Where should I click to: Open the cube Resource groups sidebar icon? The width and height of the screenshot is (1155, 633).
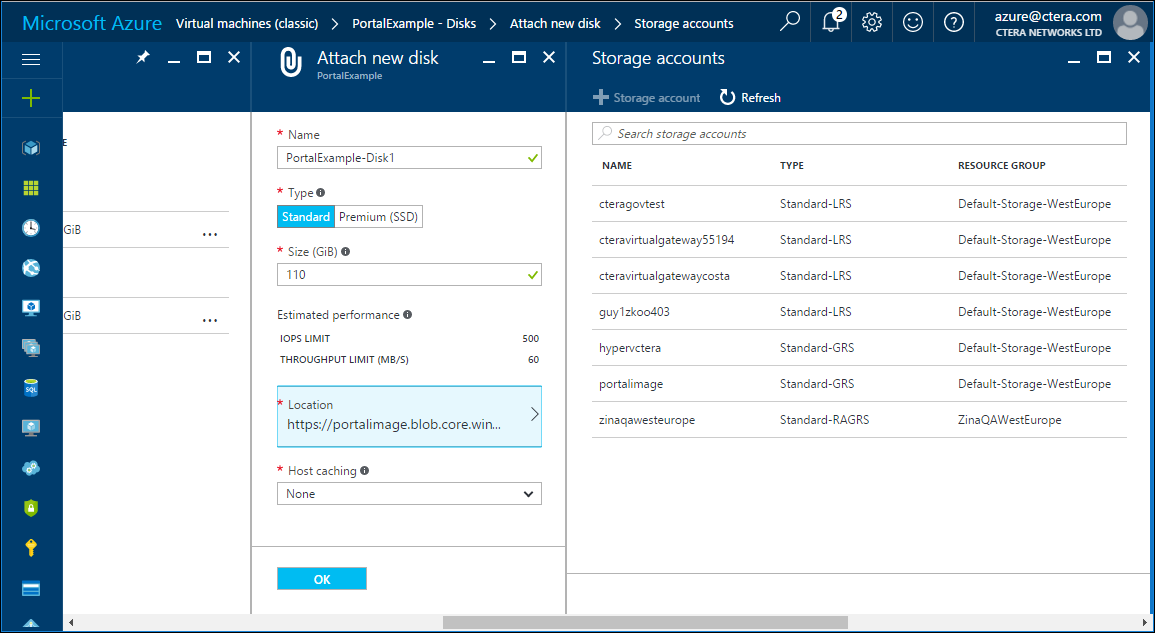[31, 148]
